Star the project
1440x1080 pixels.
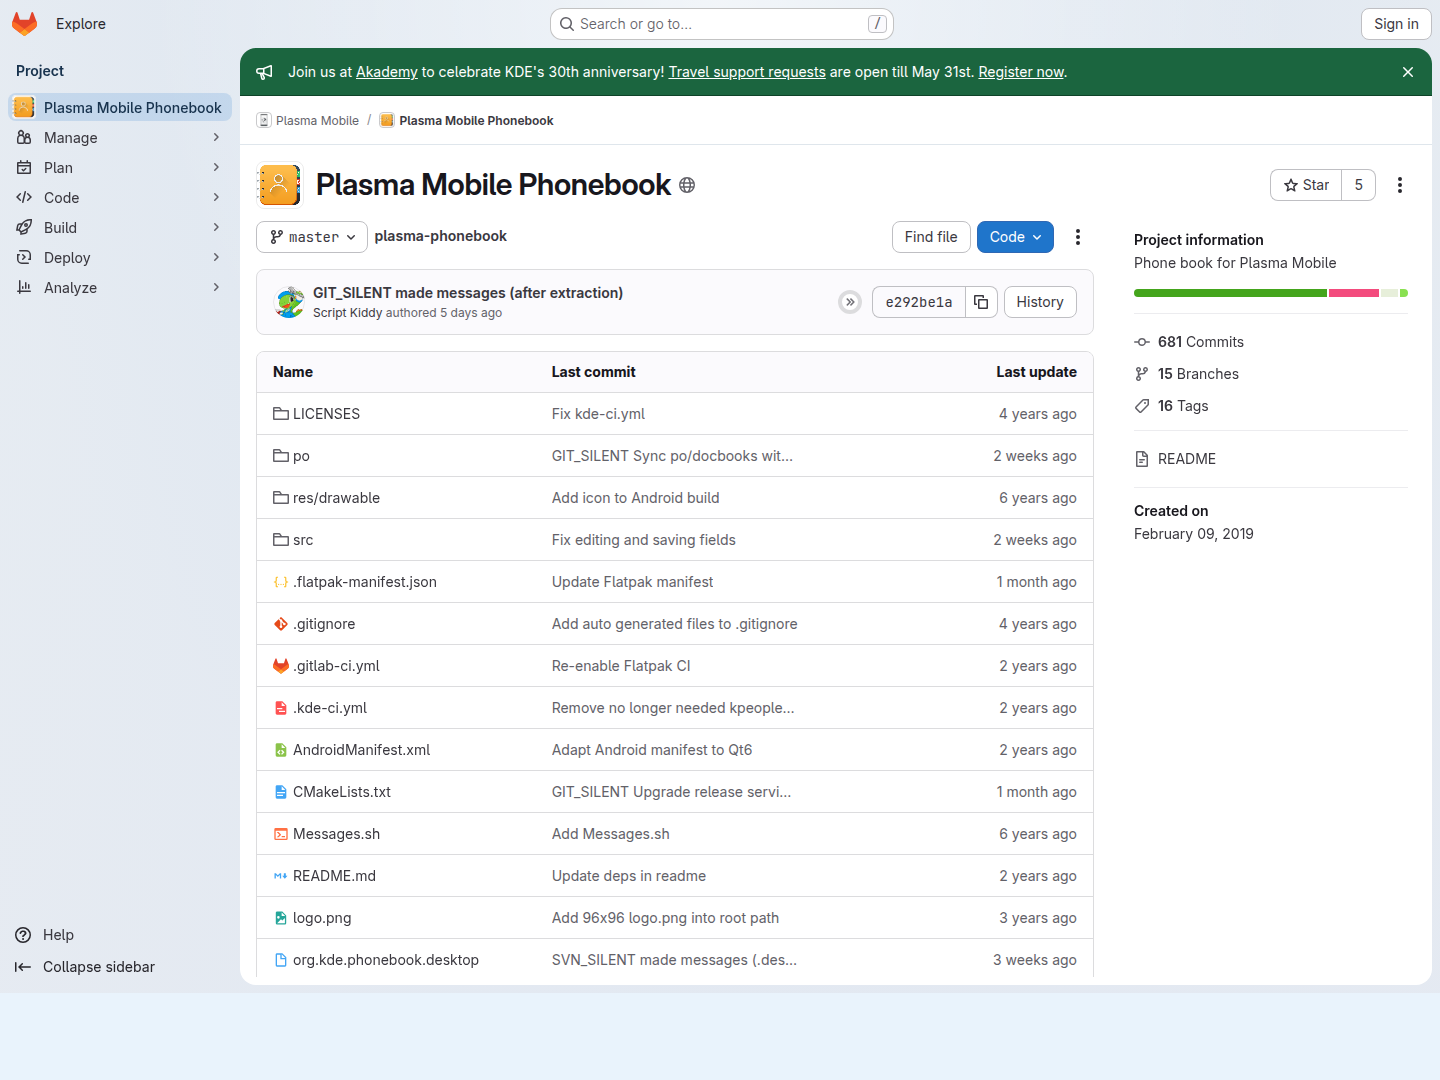tap(1306, 185)
